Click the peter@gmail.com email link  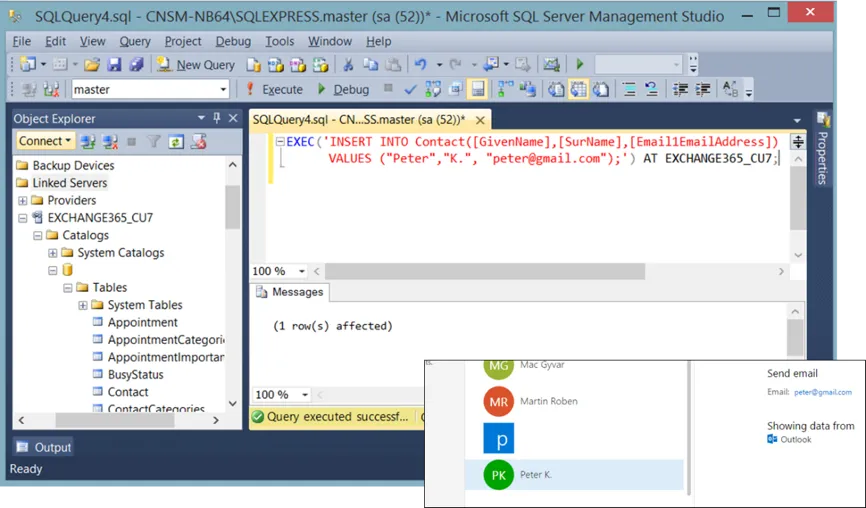pyautogui.click(x=822, y=392)
